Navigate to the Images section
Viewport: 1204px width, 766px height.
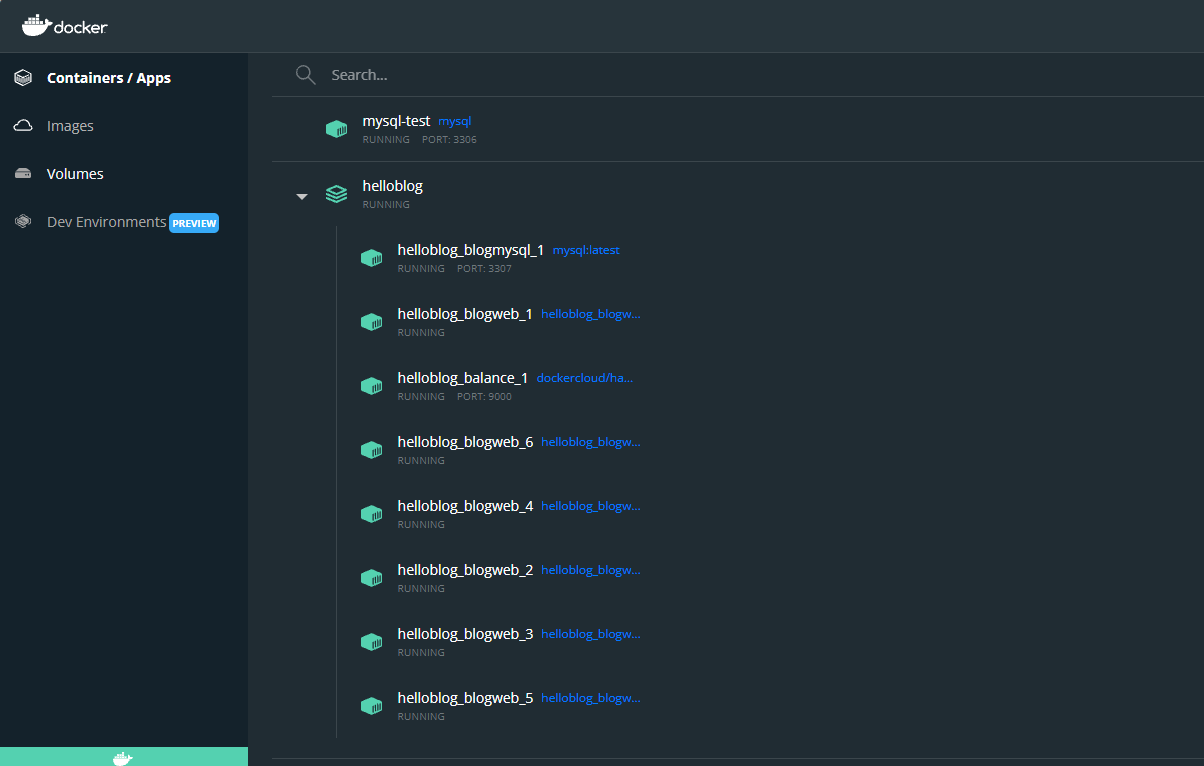pos(70,125)
